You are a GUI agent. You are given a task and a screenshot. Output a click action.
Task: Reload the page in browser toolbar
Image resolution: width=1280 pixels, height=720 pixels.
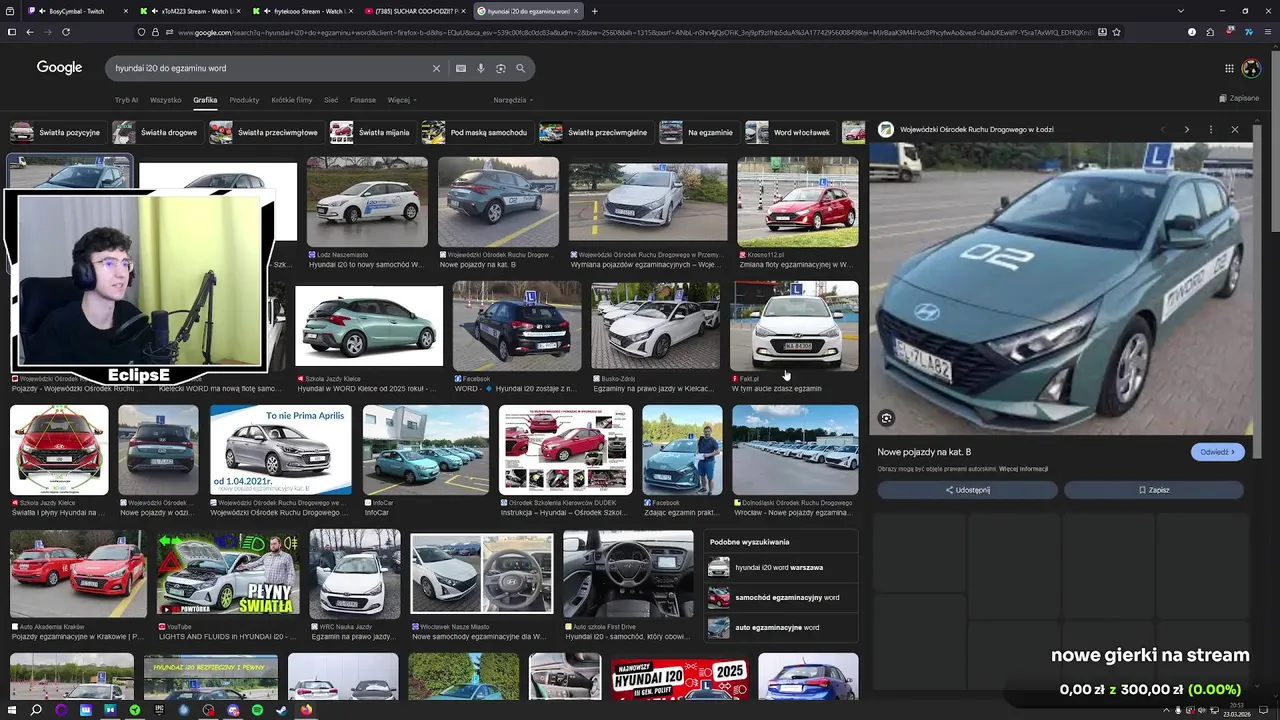(66, 32)
